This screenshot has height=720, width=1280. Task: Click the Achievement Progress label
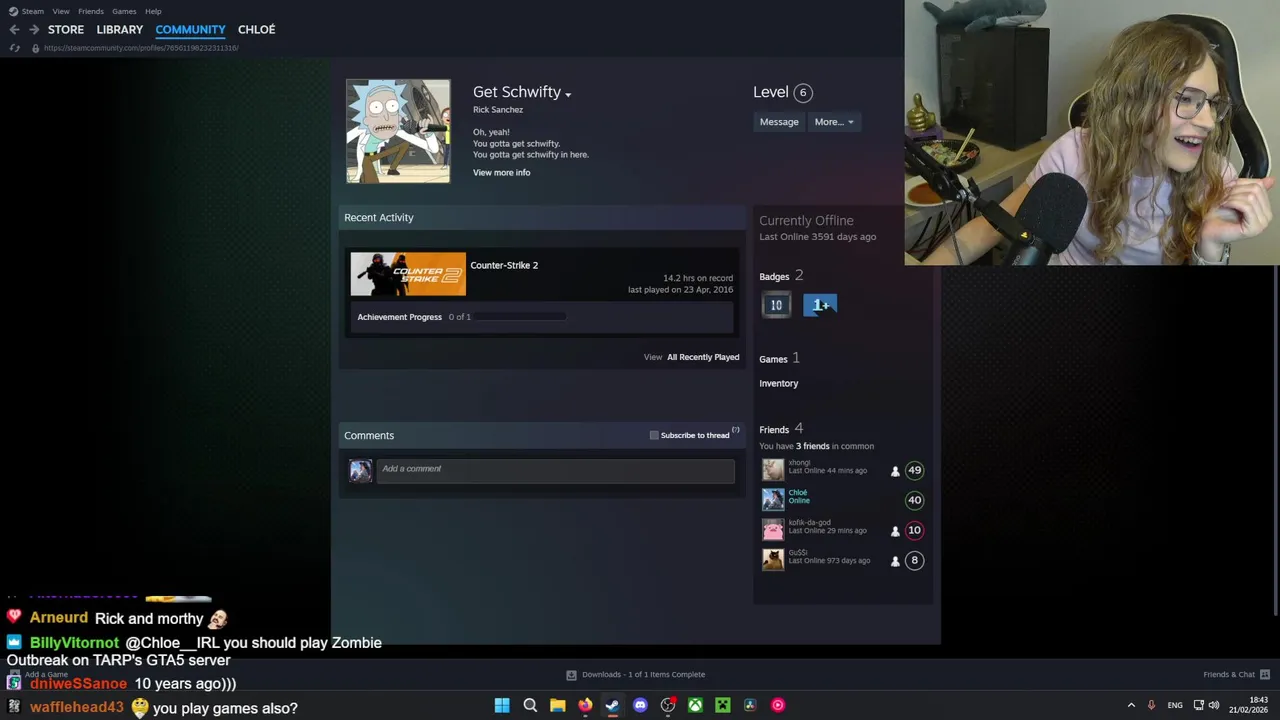coord(399,317)
